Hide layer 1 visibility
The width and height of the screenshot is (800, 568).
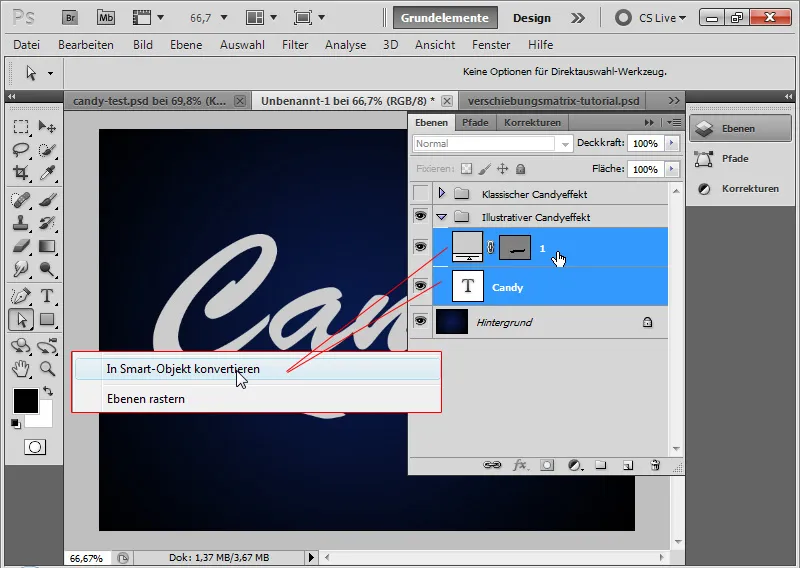[420, 247]
